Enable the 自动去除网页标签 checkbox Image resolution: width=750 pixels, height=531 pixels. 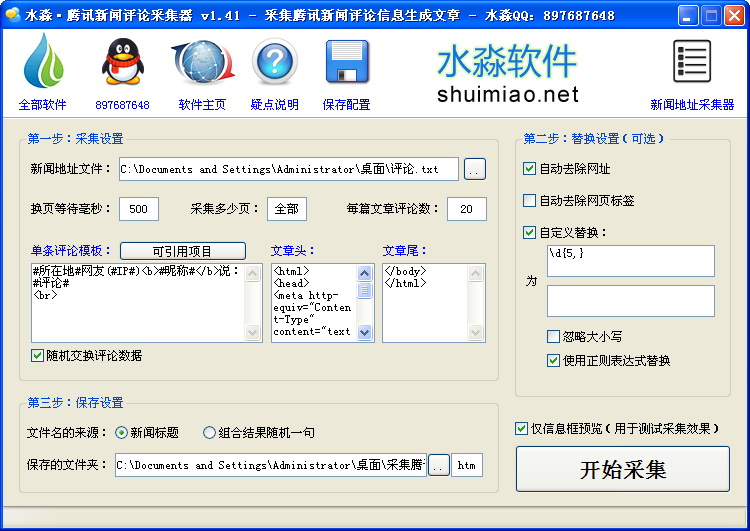click(x=529, y=200)
